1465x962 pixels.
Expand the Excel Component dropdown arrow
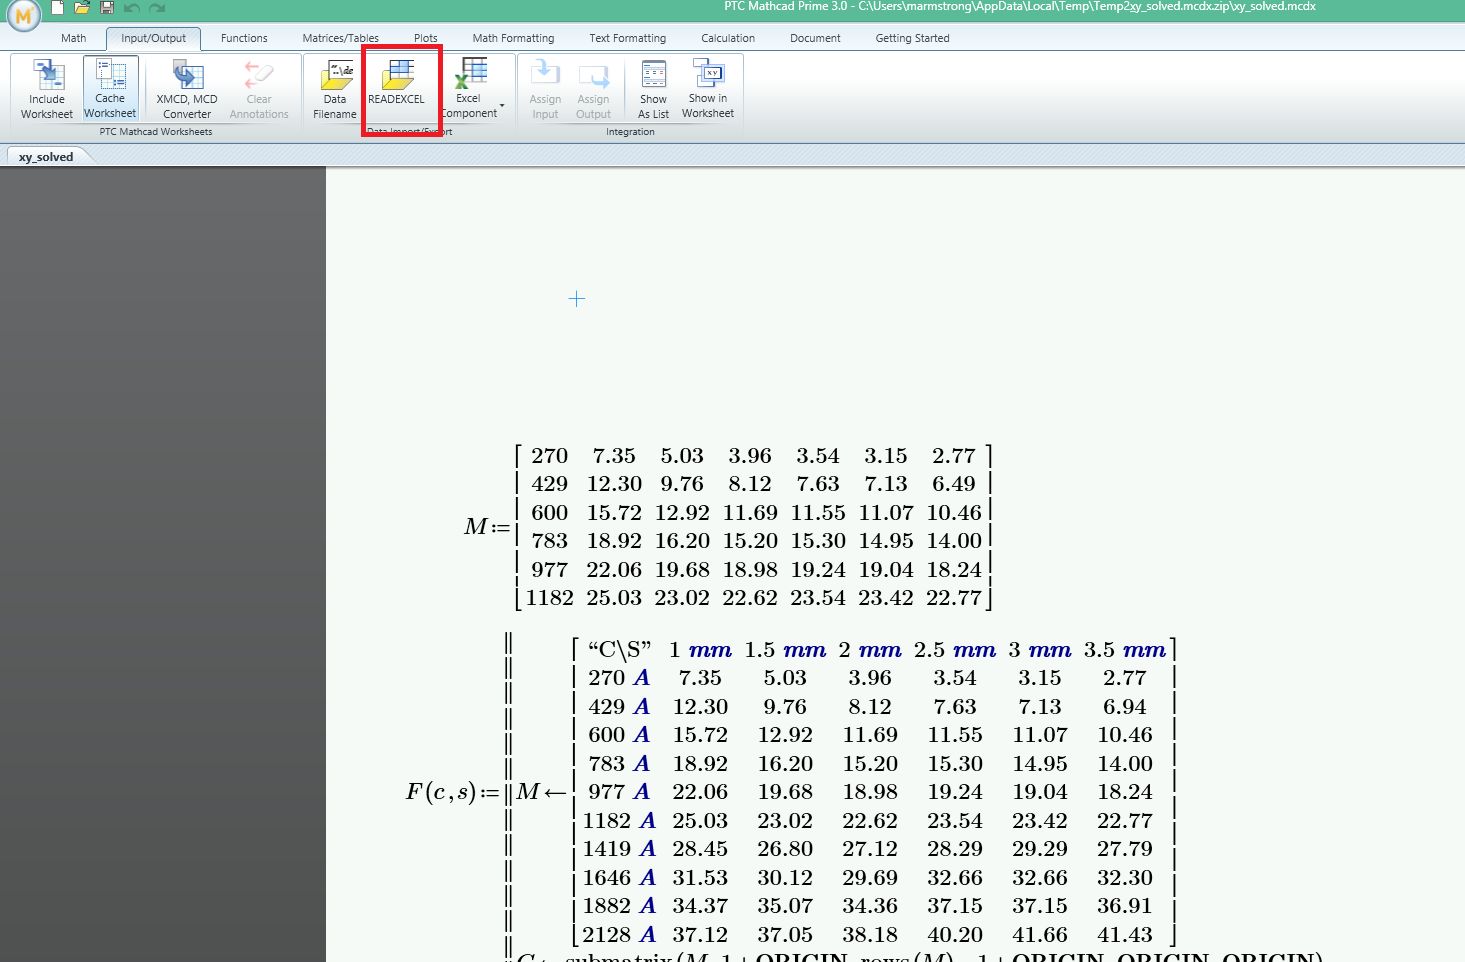tap(502, 106)
